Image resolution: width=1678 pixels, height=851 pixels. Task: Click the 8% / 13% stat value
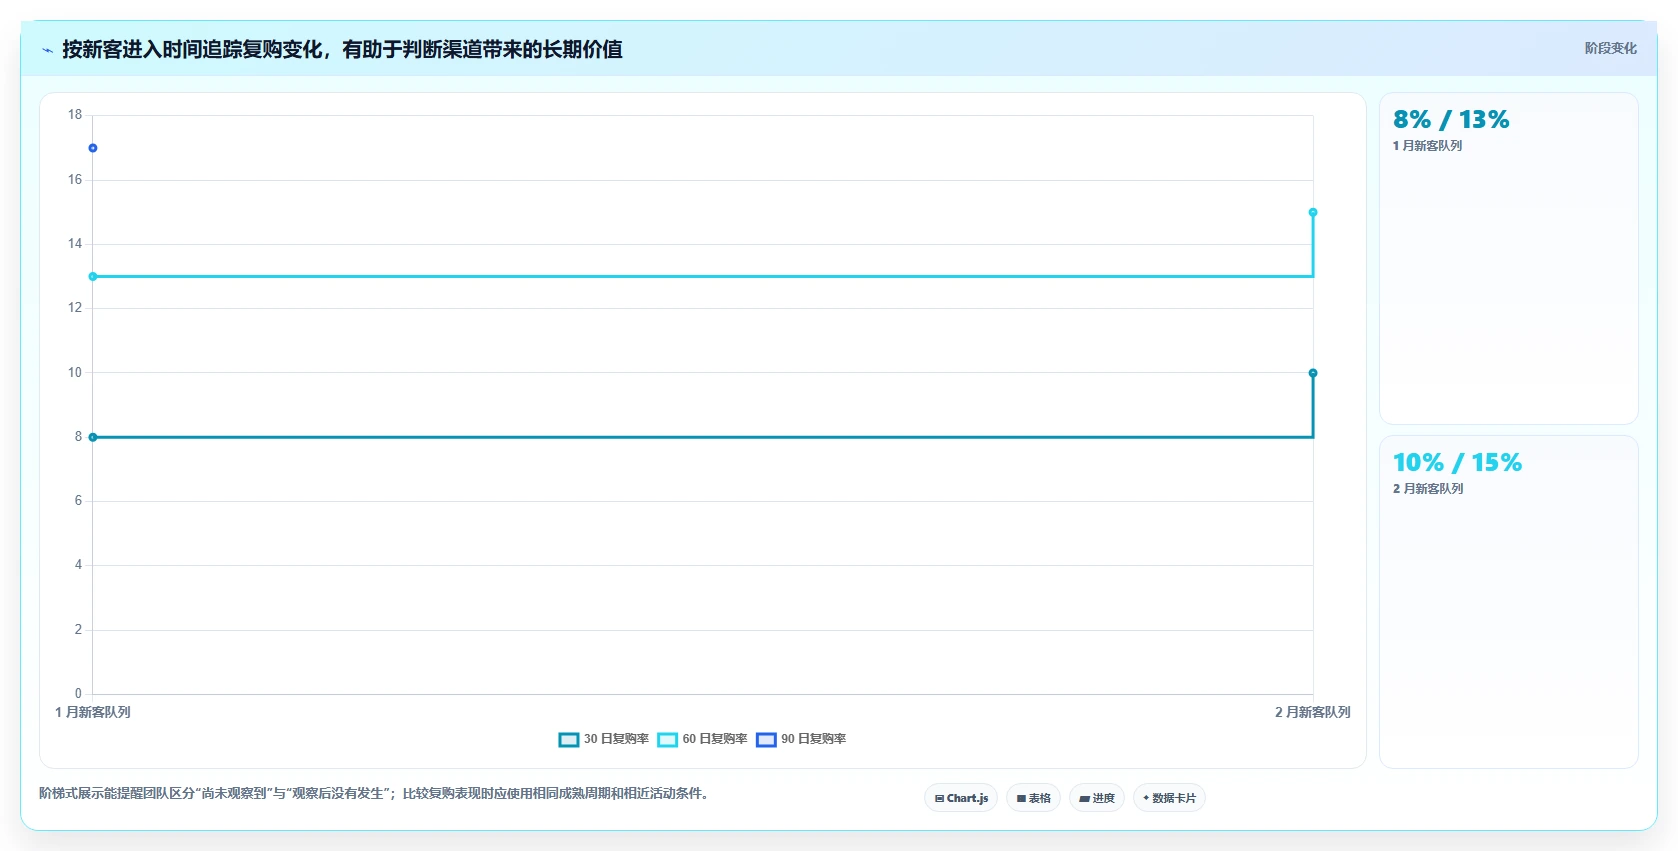1451,120
